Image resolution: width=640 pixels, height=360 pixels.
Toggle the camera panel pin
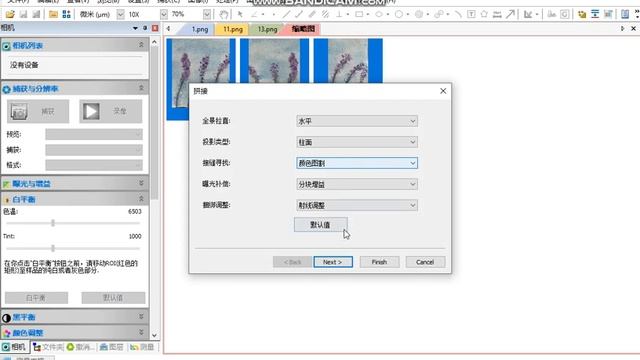pyautogui.click(x=145, y=28)
